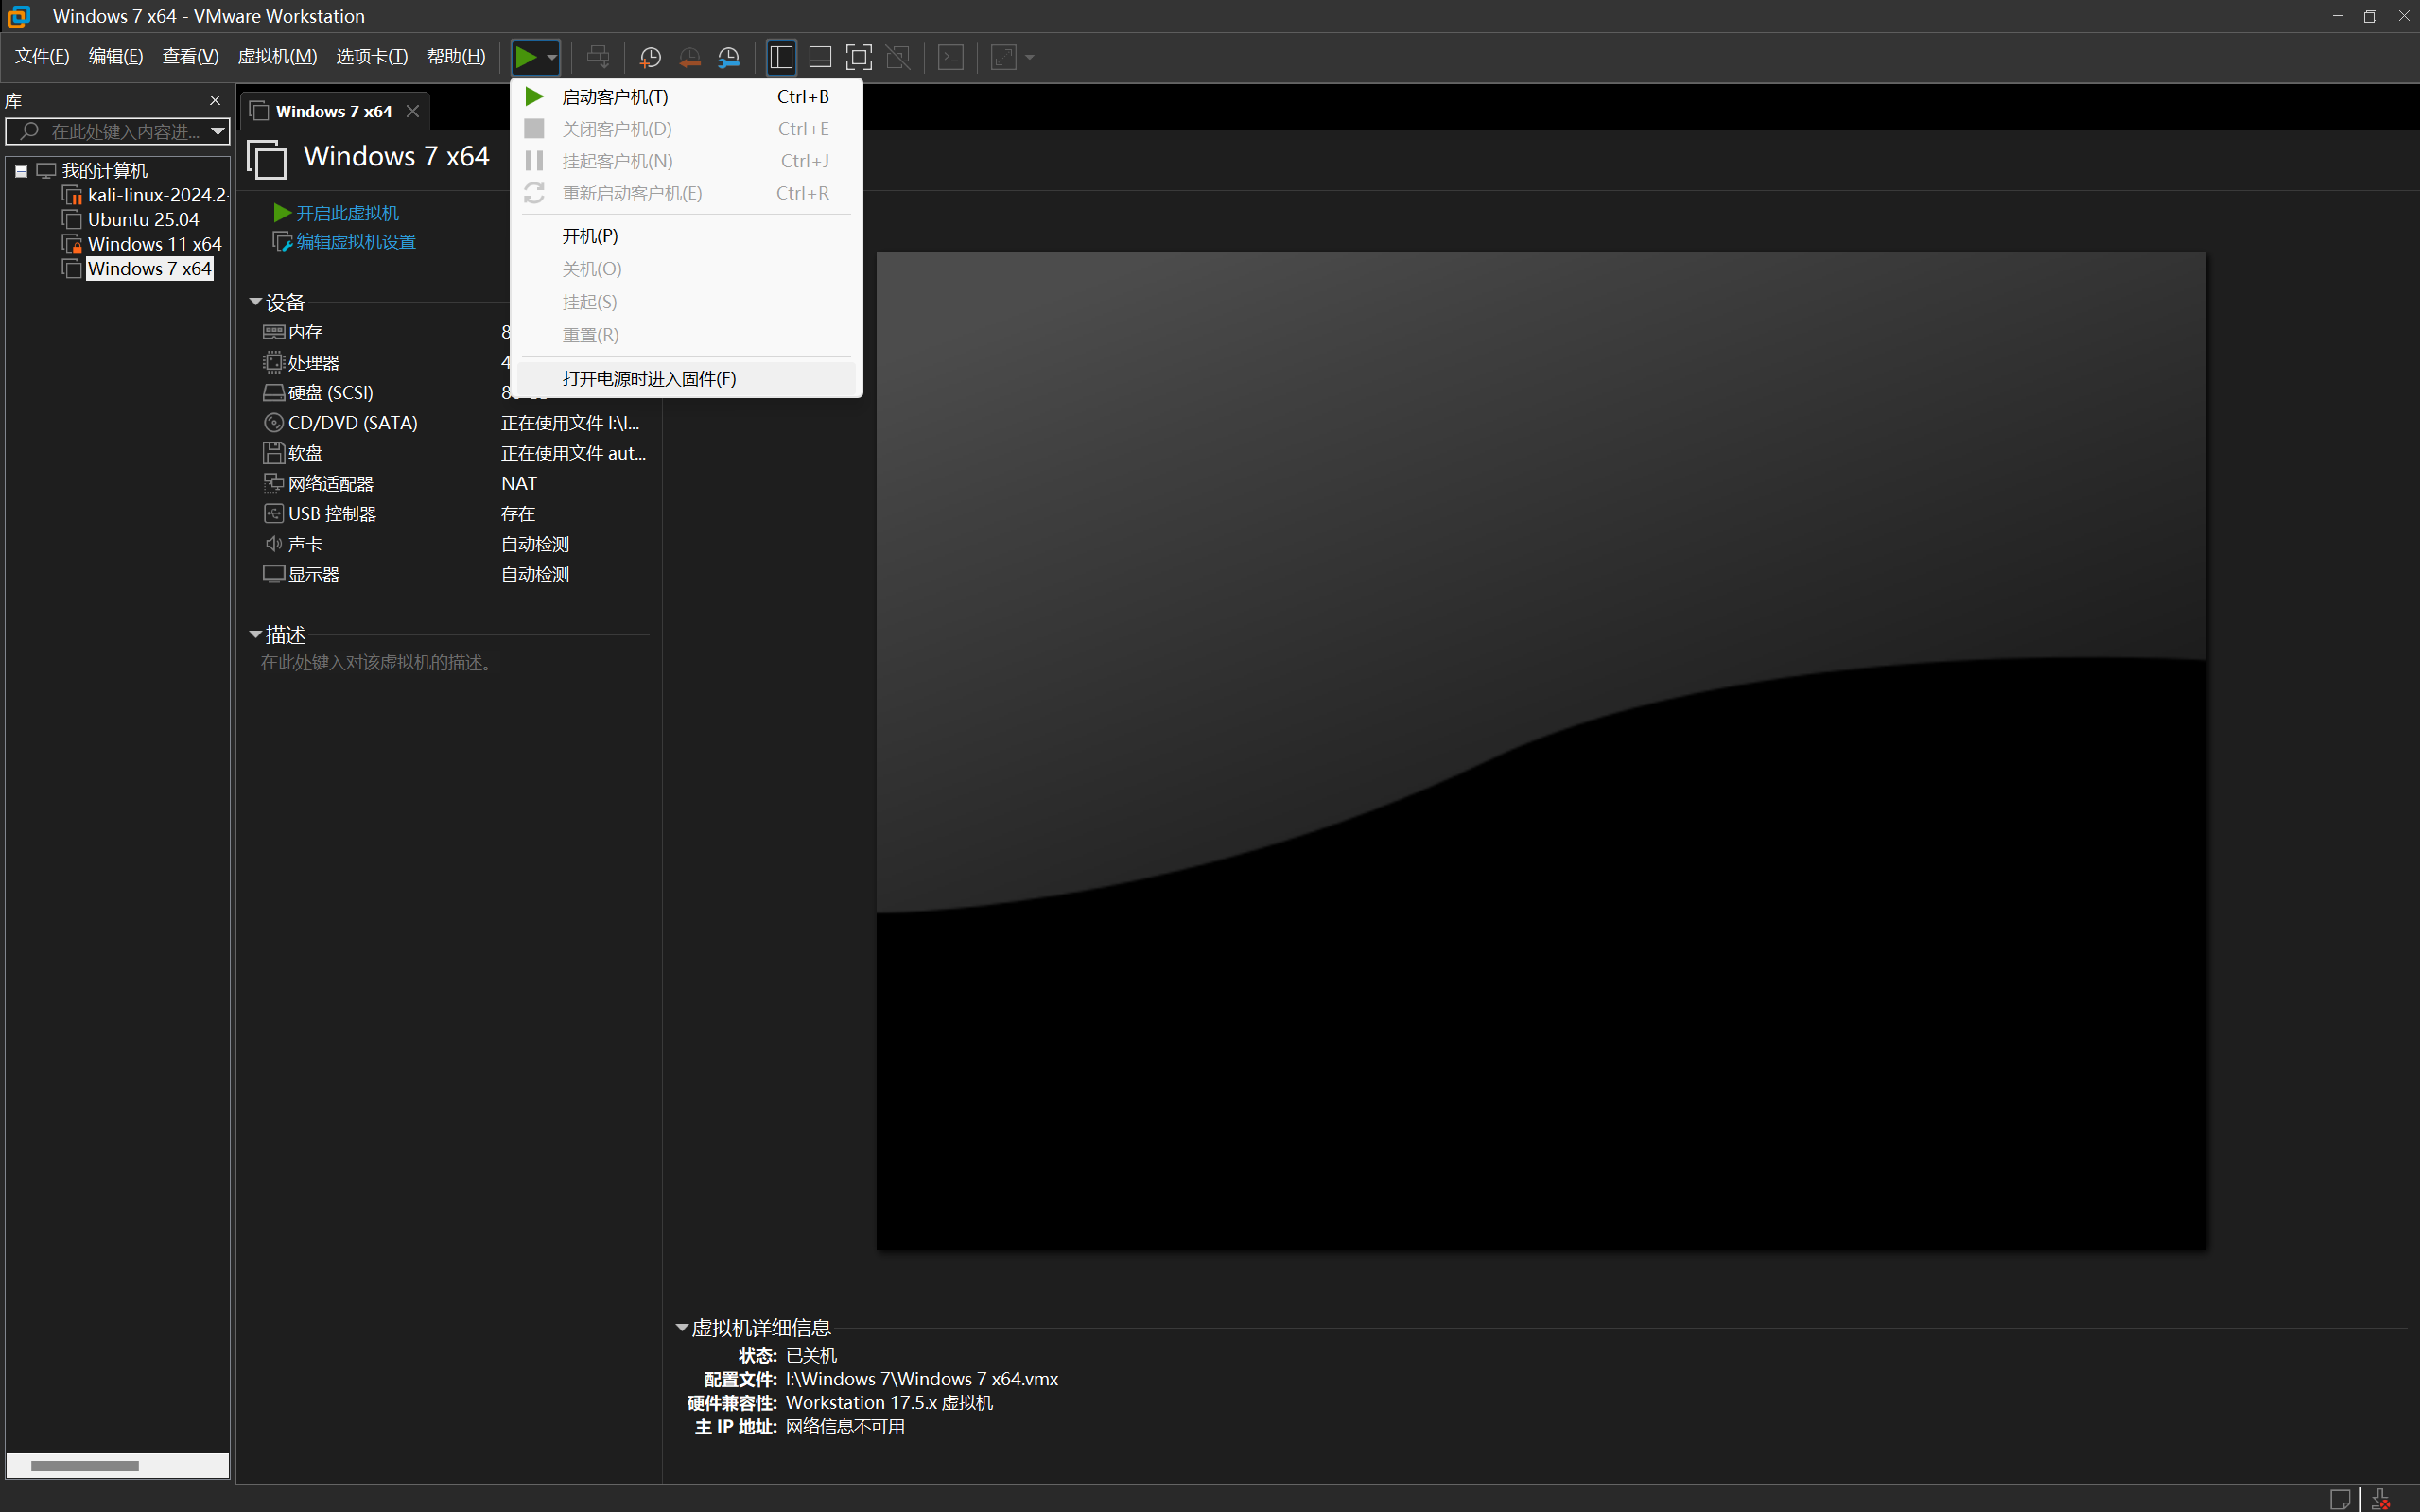Toggle the library sidebar view icon
This screenshot has width=2420, height=1512.
coord(781,57)
